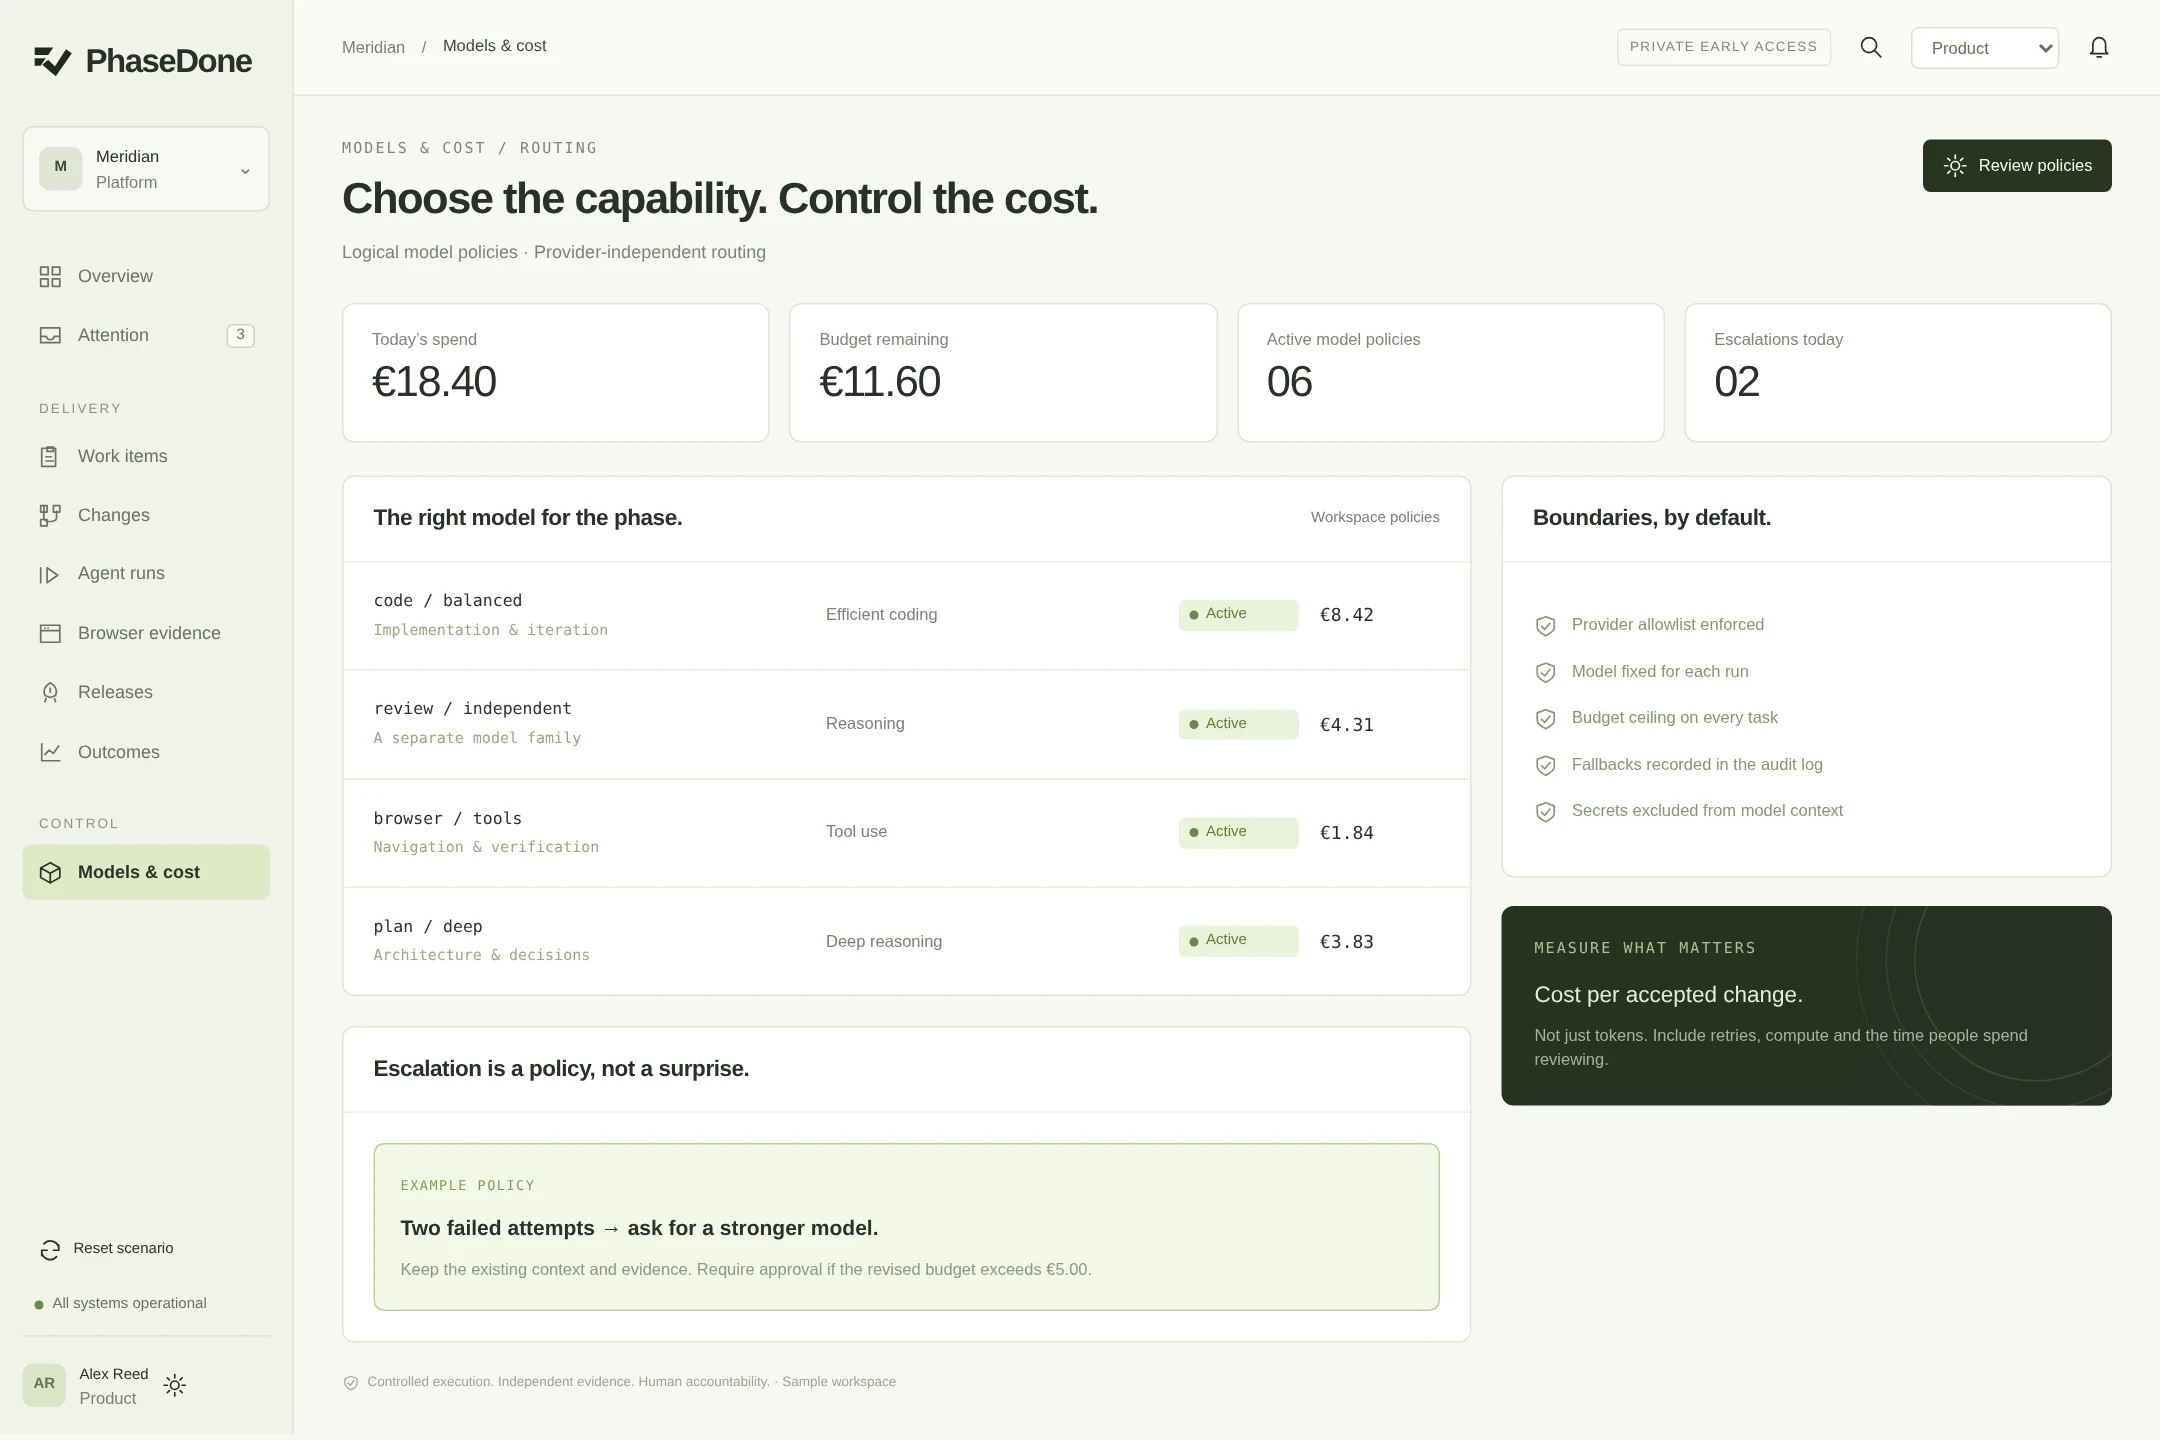2160x1440 pixels.
Task: Open search with the magnifier icon
Action: coord(1871,48)
